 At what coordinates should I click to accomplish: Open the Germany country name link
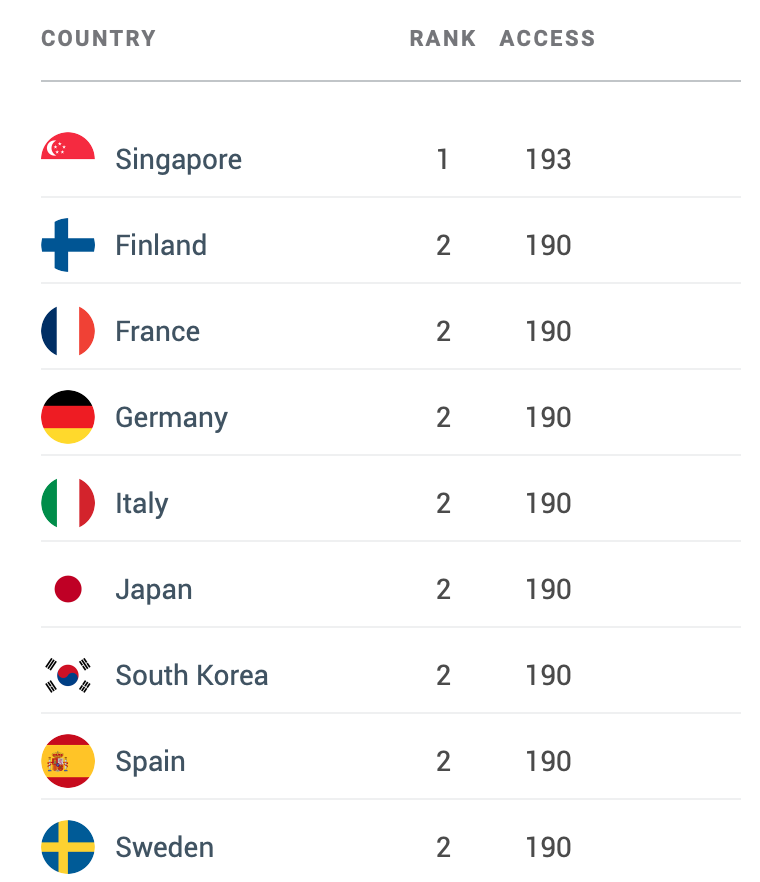pyautogui.click(x=172, y=418)
